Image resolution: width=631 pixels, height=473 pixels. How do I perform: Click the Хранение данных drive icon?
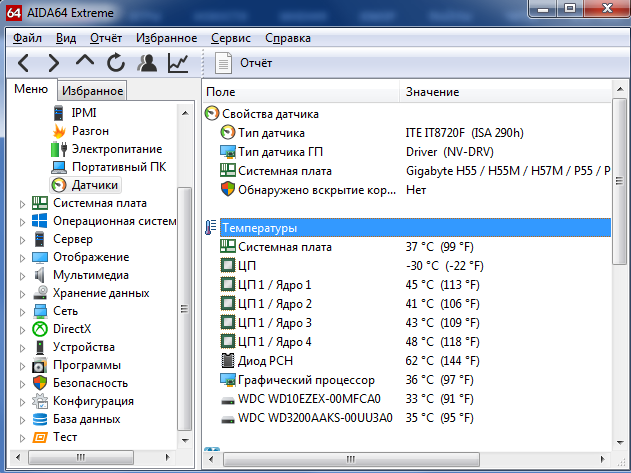click(x=40, y=293)
